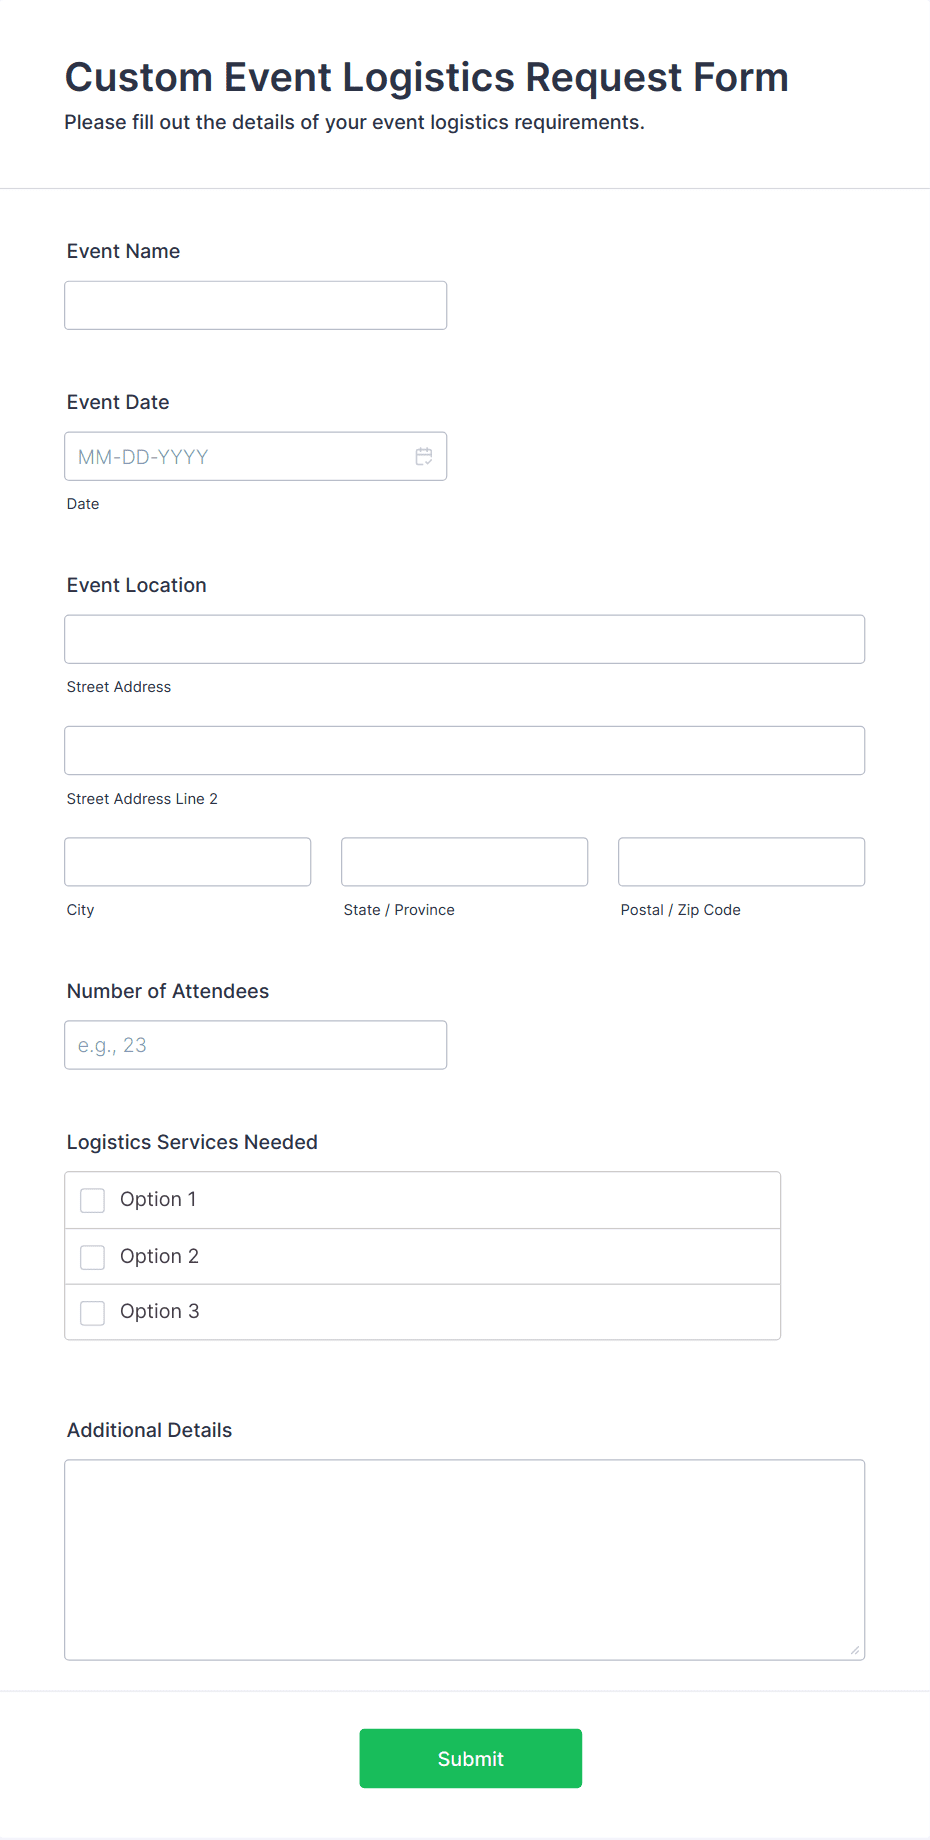Open the calendar date picker icon
The width and height of the screenshot is (930, 1840).
424,456
